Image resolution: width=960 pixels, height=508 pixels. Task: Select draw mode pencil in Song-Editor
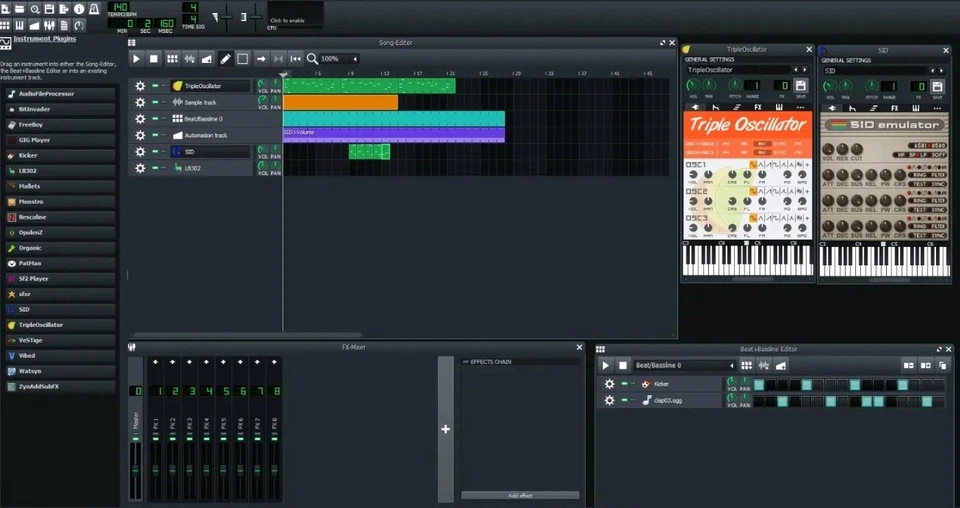coord(225,59)
